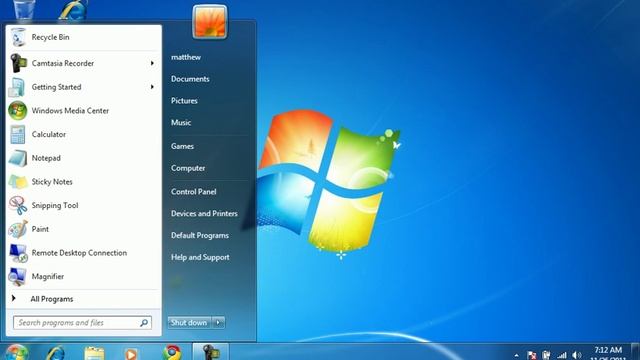Screen dimensions: 640x360
Task: Launch Windows Media Center icon
Action: pyautogui.click(x=18, y=111)
